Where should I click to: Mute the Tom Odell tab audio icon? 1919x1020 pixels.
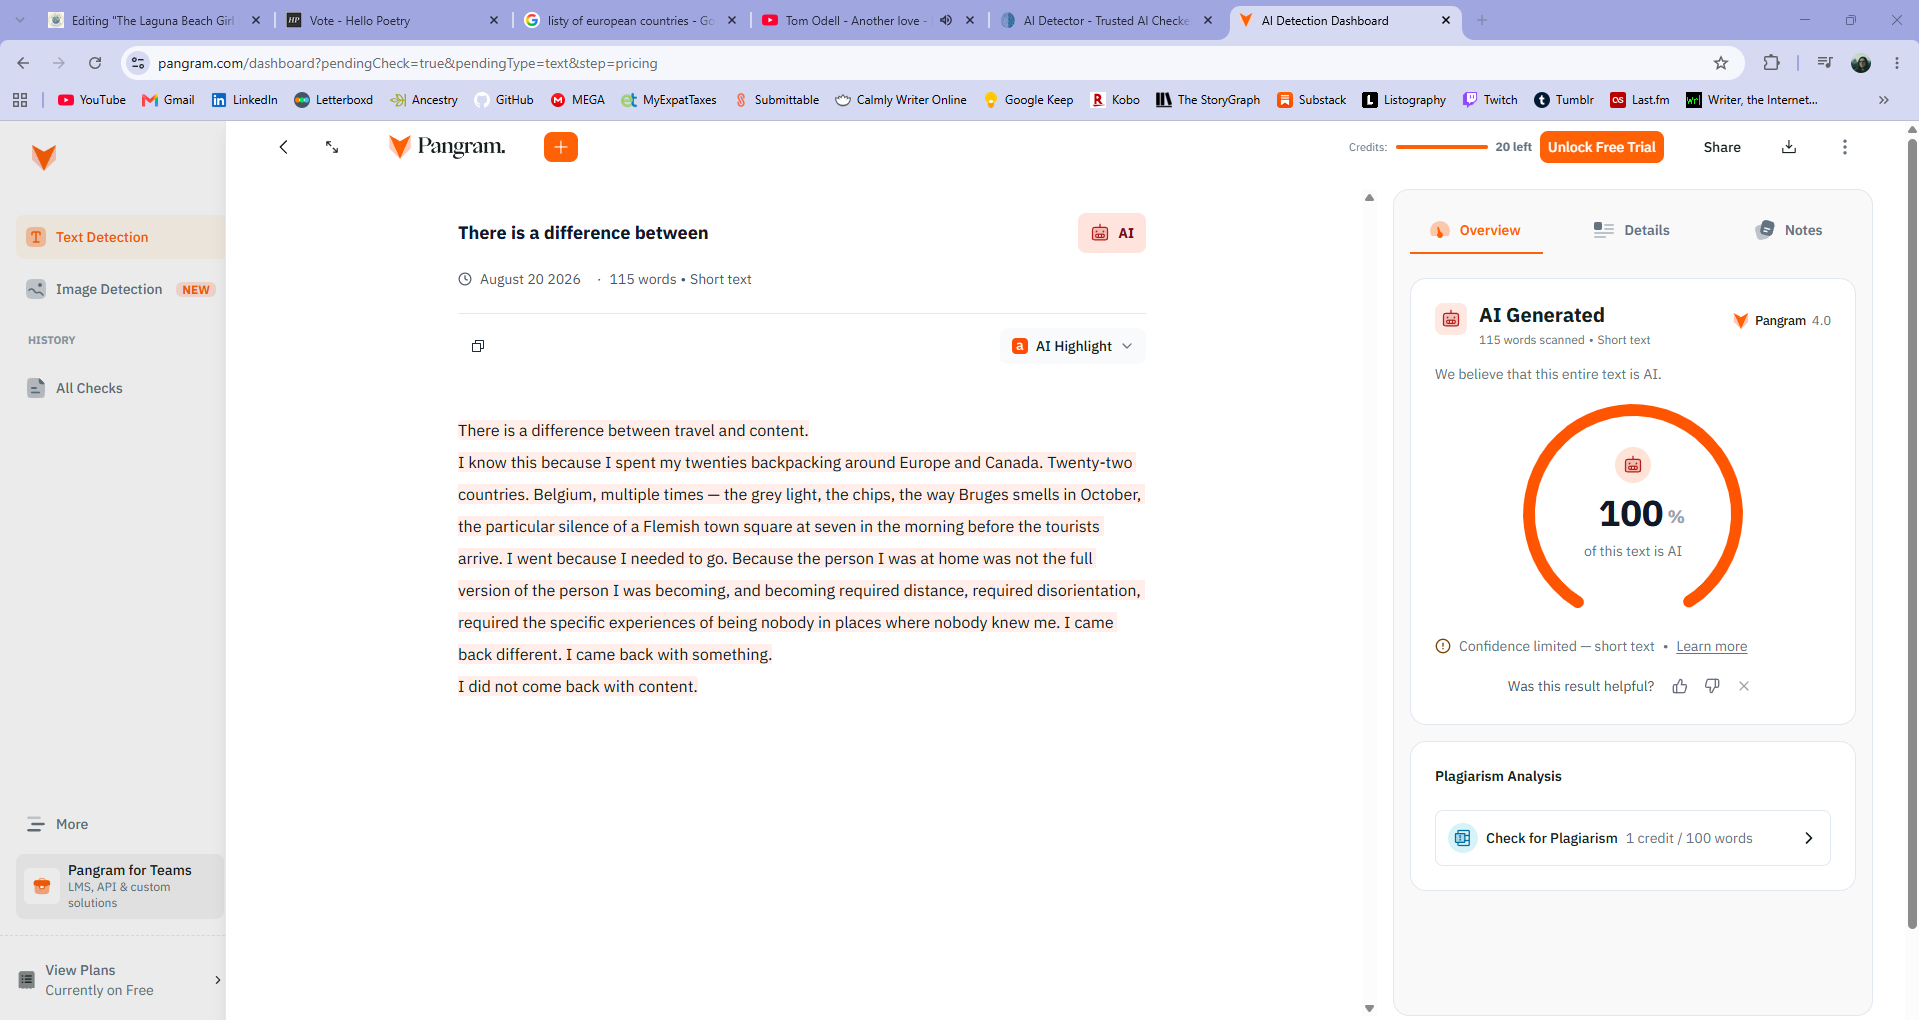(946, 20)
